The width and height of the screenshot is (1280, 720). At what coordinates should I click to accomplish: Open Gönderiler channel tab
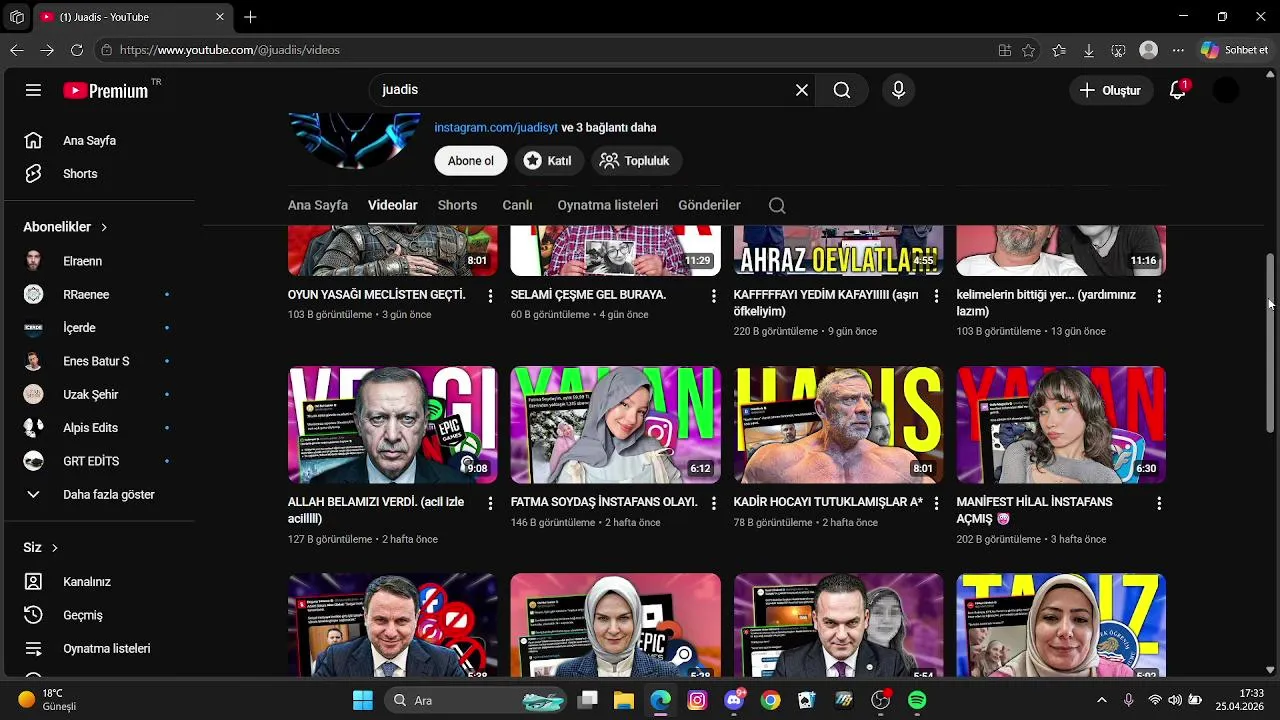pyautogui.click(x=709, y=205)
